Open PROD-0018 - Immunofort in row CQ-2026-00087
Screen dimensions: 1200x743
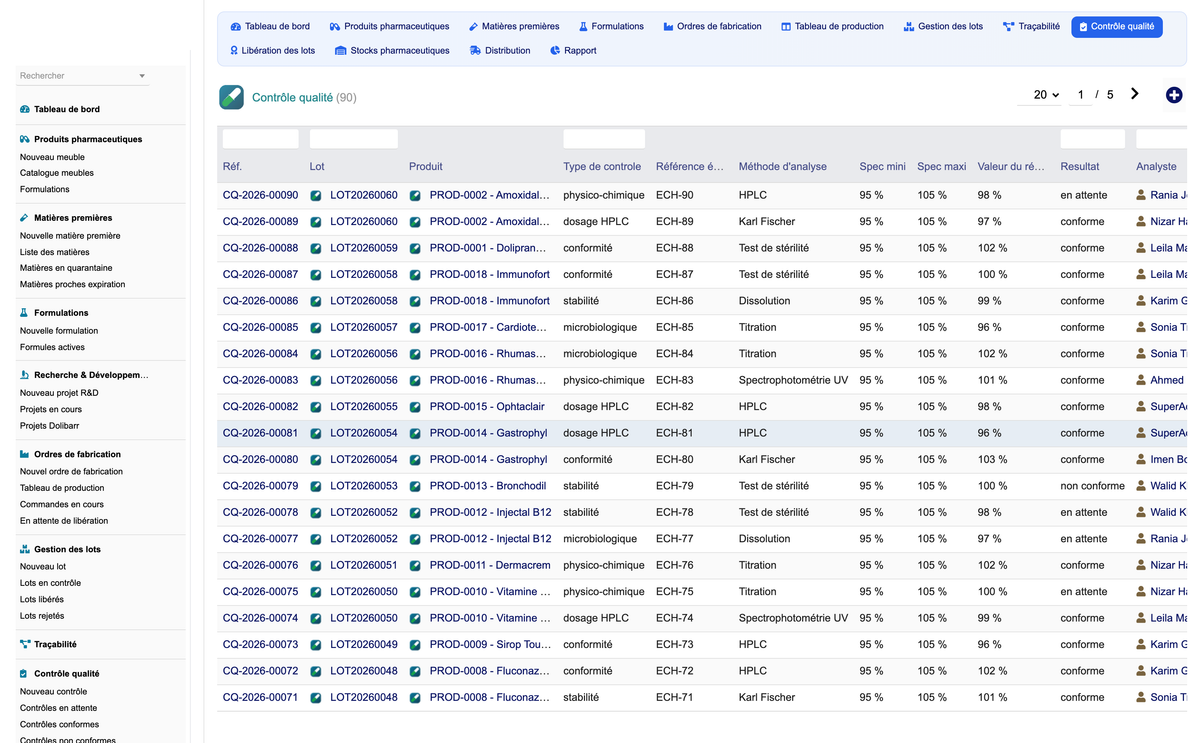[489, 274]
